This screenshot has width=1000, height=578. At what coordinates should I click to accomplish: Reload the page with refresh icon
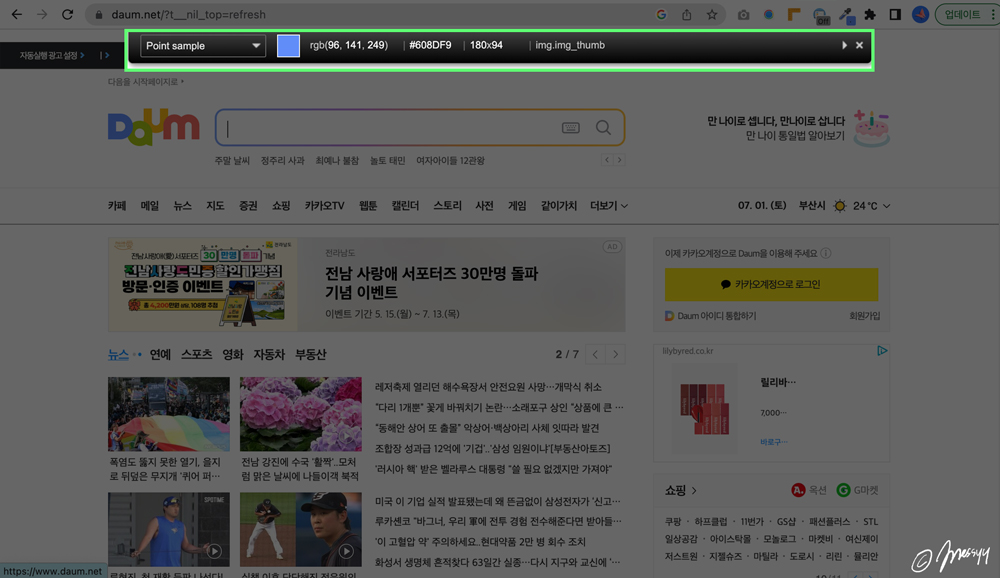(67, 14)
